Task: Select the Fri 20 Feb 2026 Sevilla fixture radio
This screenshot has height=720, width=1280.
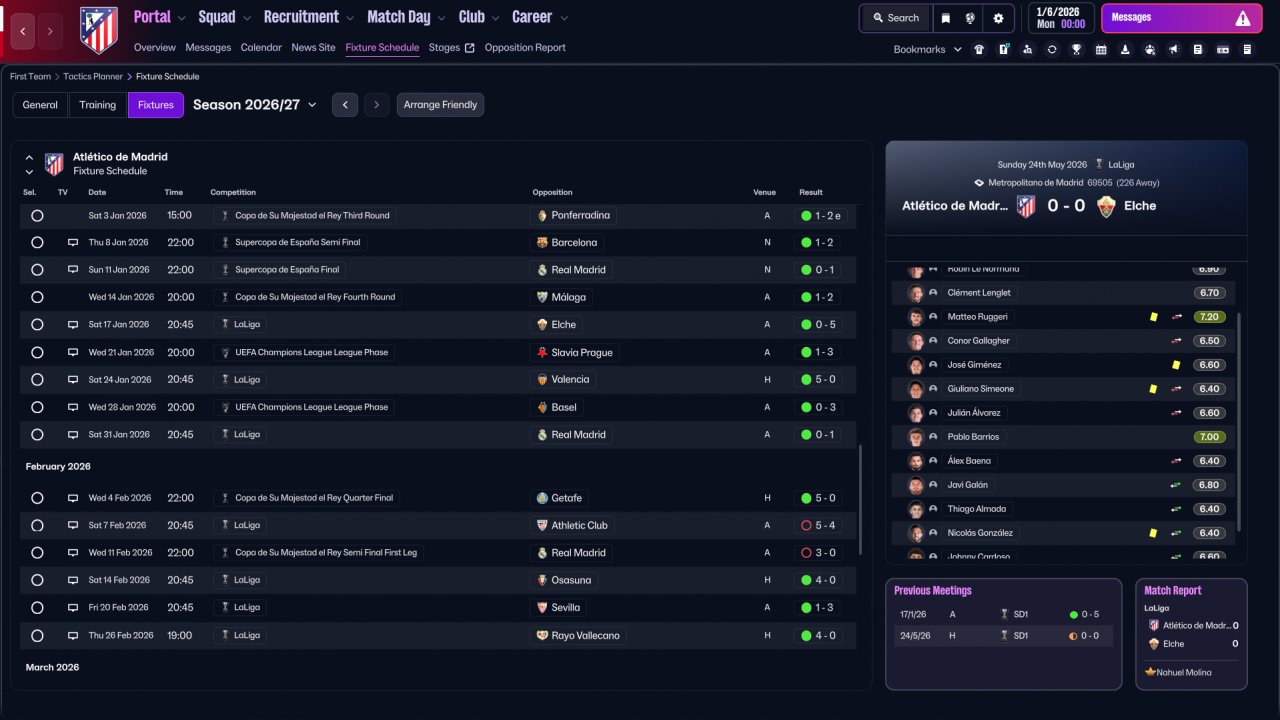Action: coord(37,608)
